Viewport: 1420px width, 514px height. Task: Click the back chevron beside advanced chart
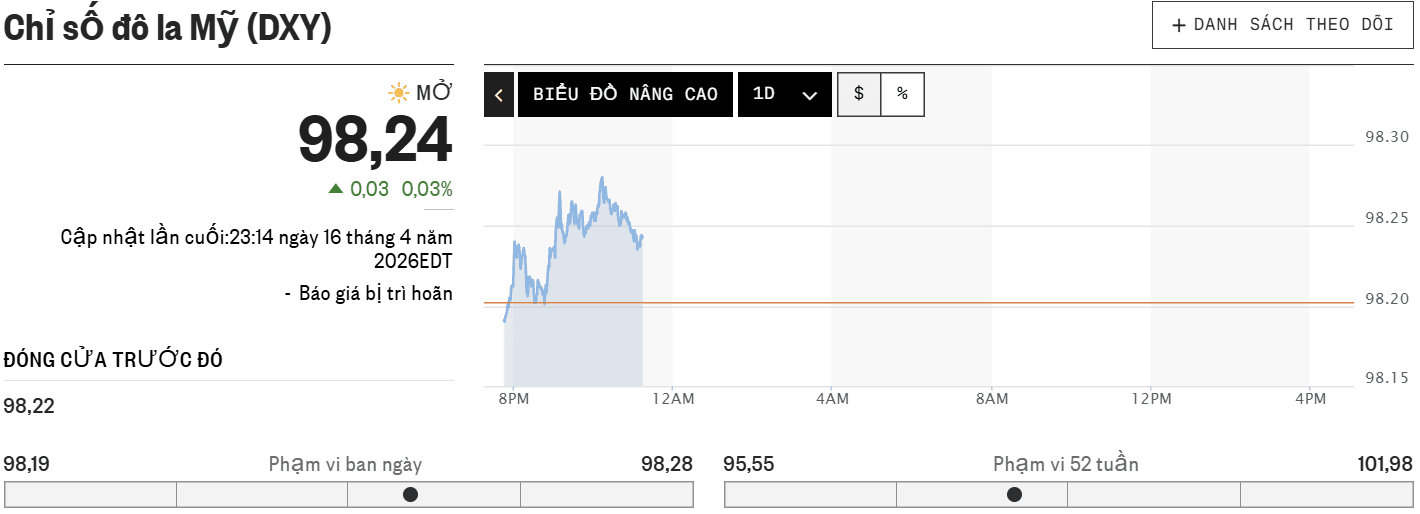(x=499, y=94)
